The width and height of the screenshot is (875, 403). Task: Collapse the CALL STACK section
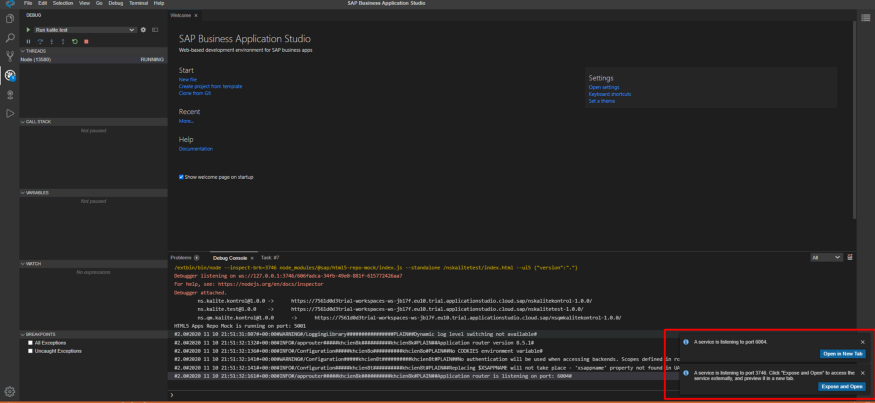[93, 121]
